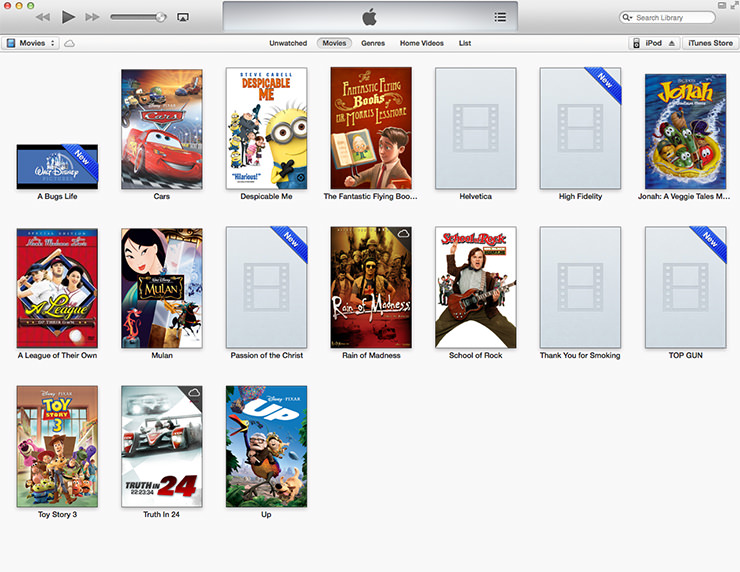Image resolution: width=740 pixels, height=572 pixels.
Task: Select Thank You for Smoking placeholder artwork
Action: coord(580,287)
